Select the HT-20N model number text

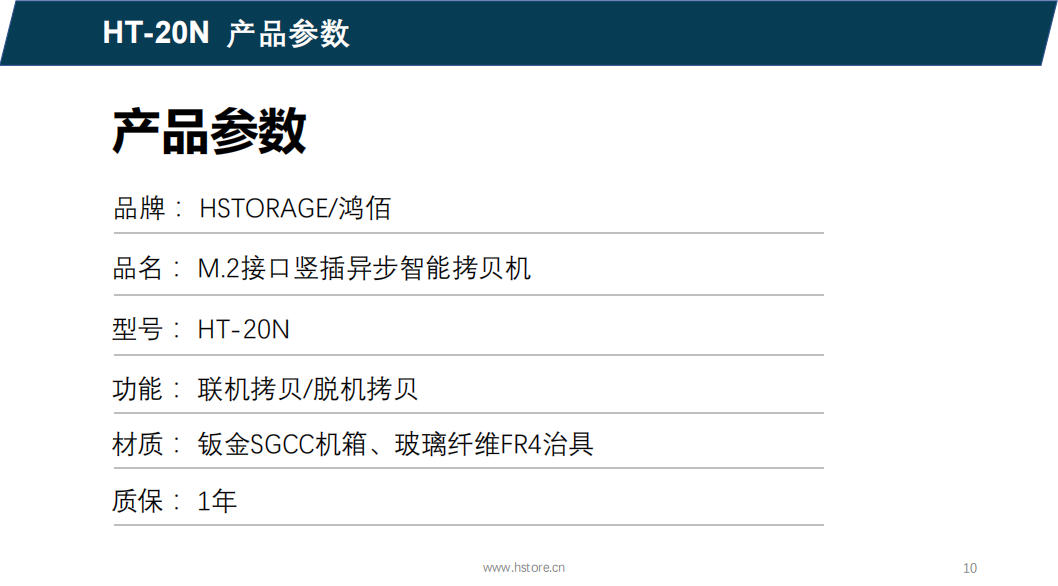coord(243,327)
